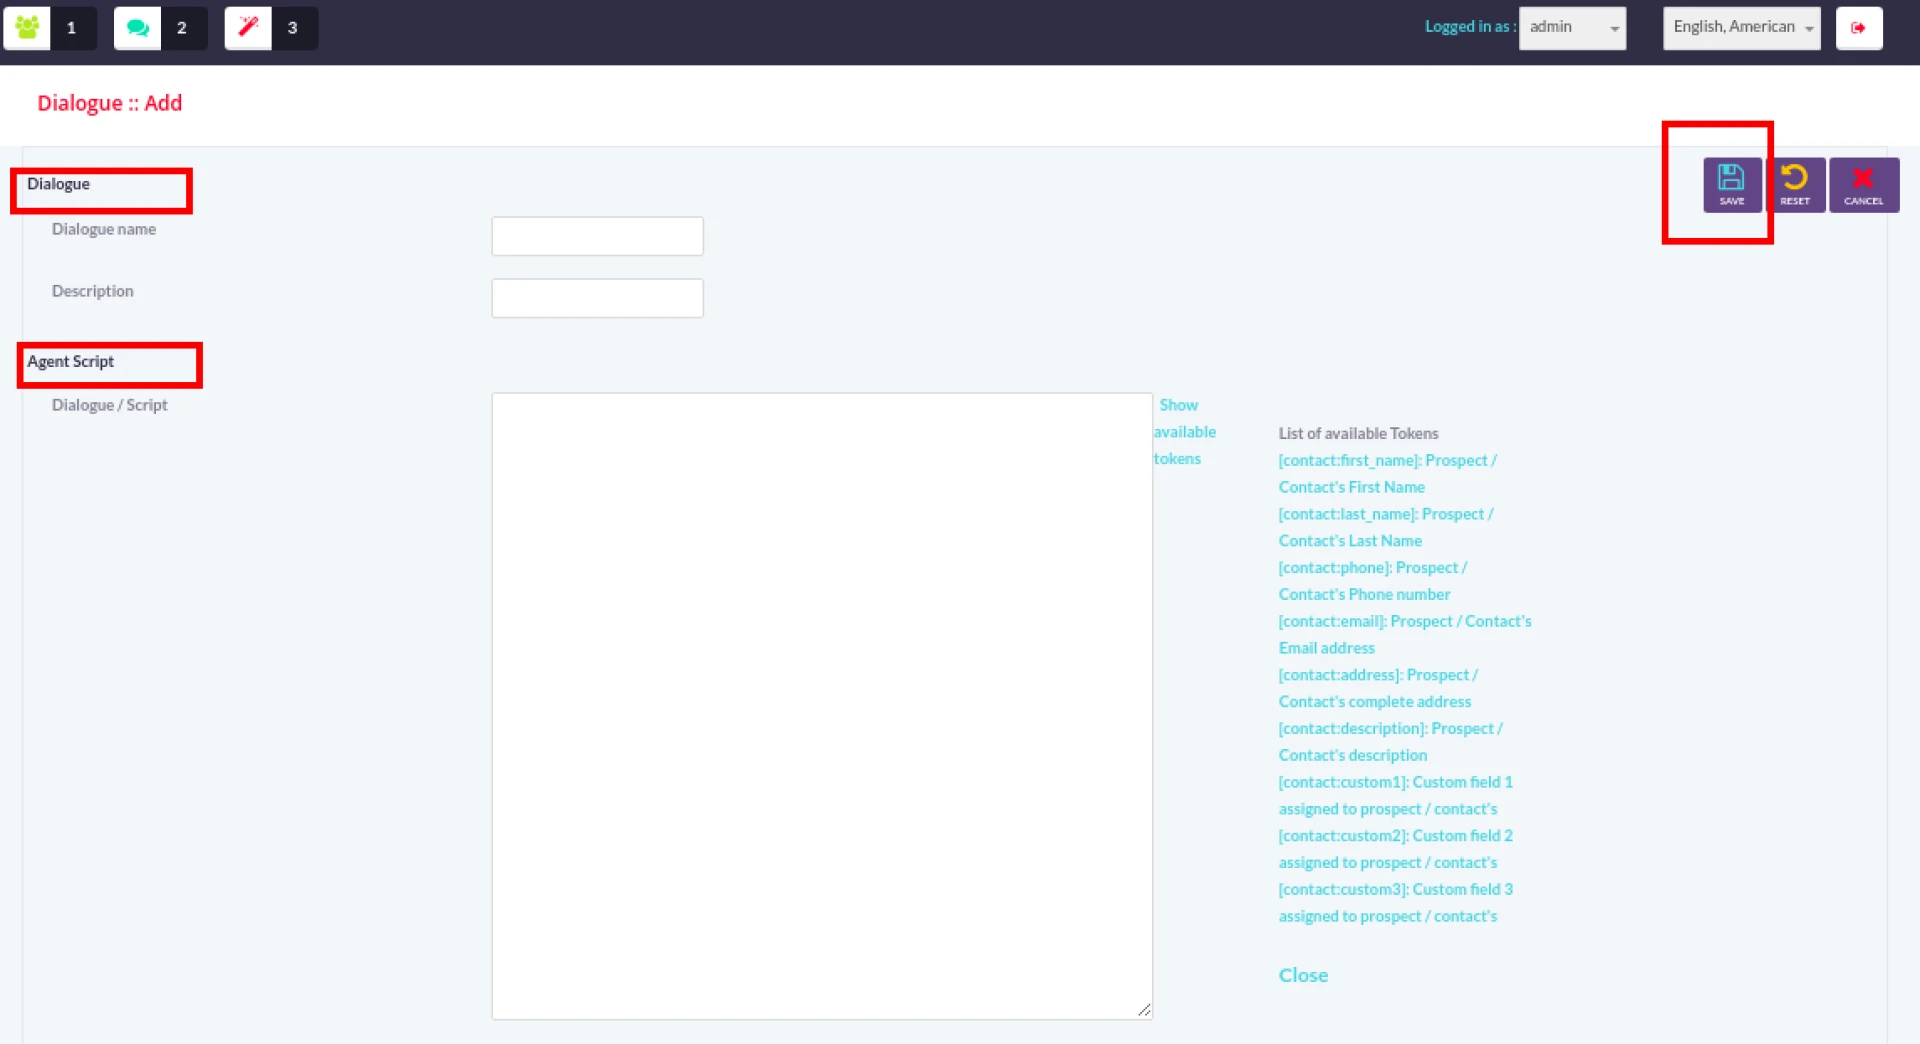Select menu item number 1
Screen dimensions: 1920x1044
[x=72, y=28]
